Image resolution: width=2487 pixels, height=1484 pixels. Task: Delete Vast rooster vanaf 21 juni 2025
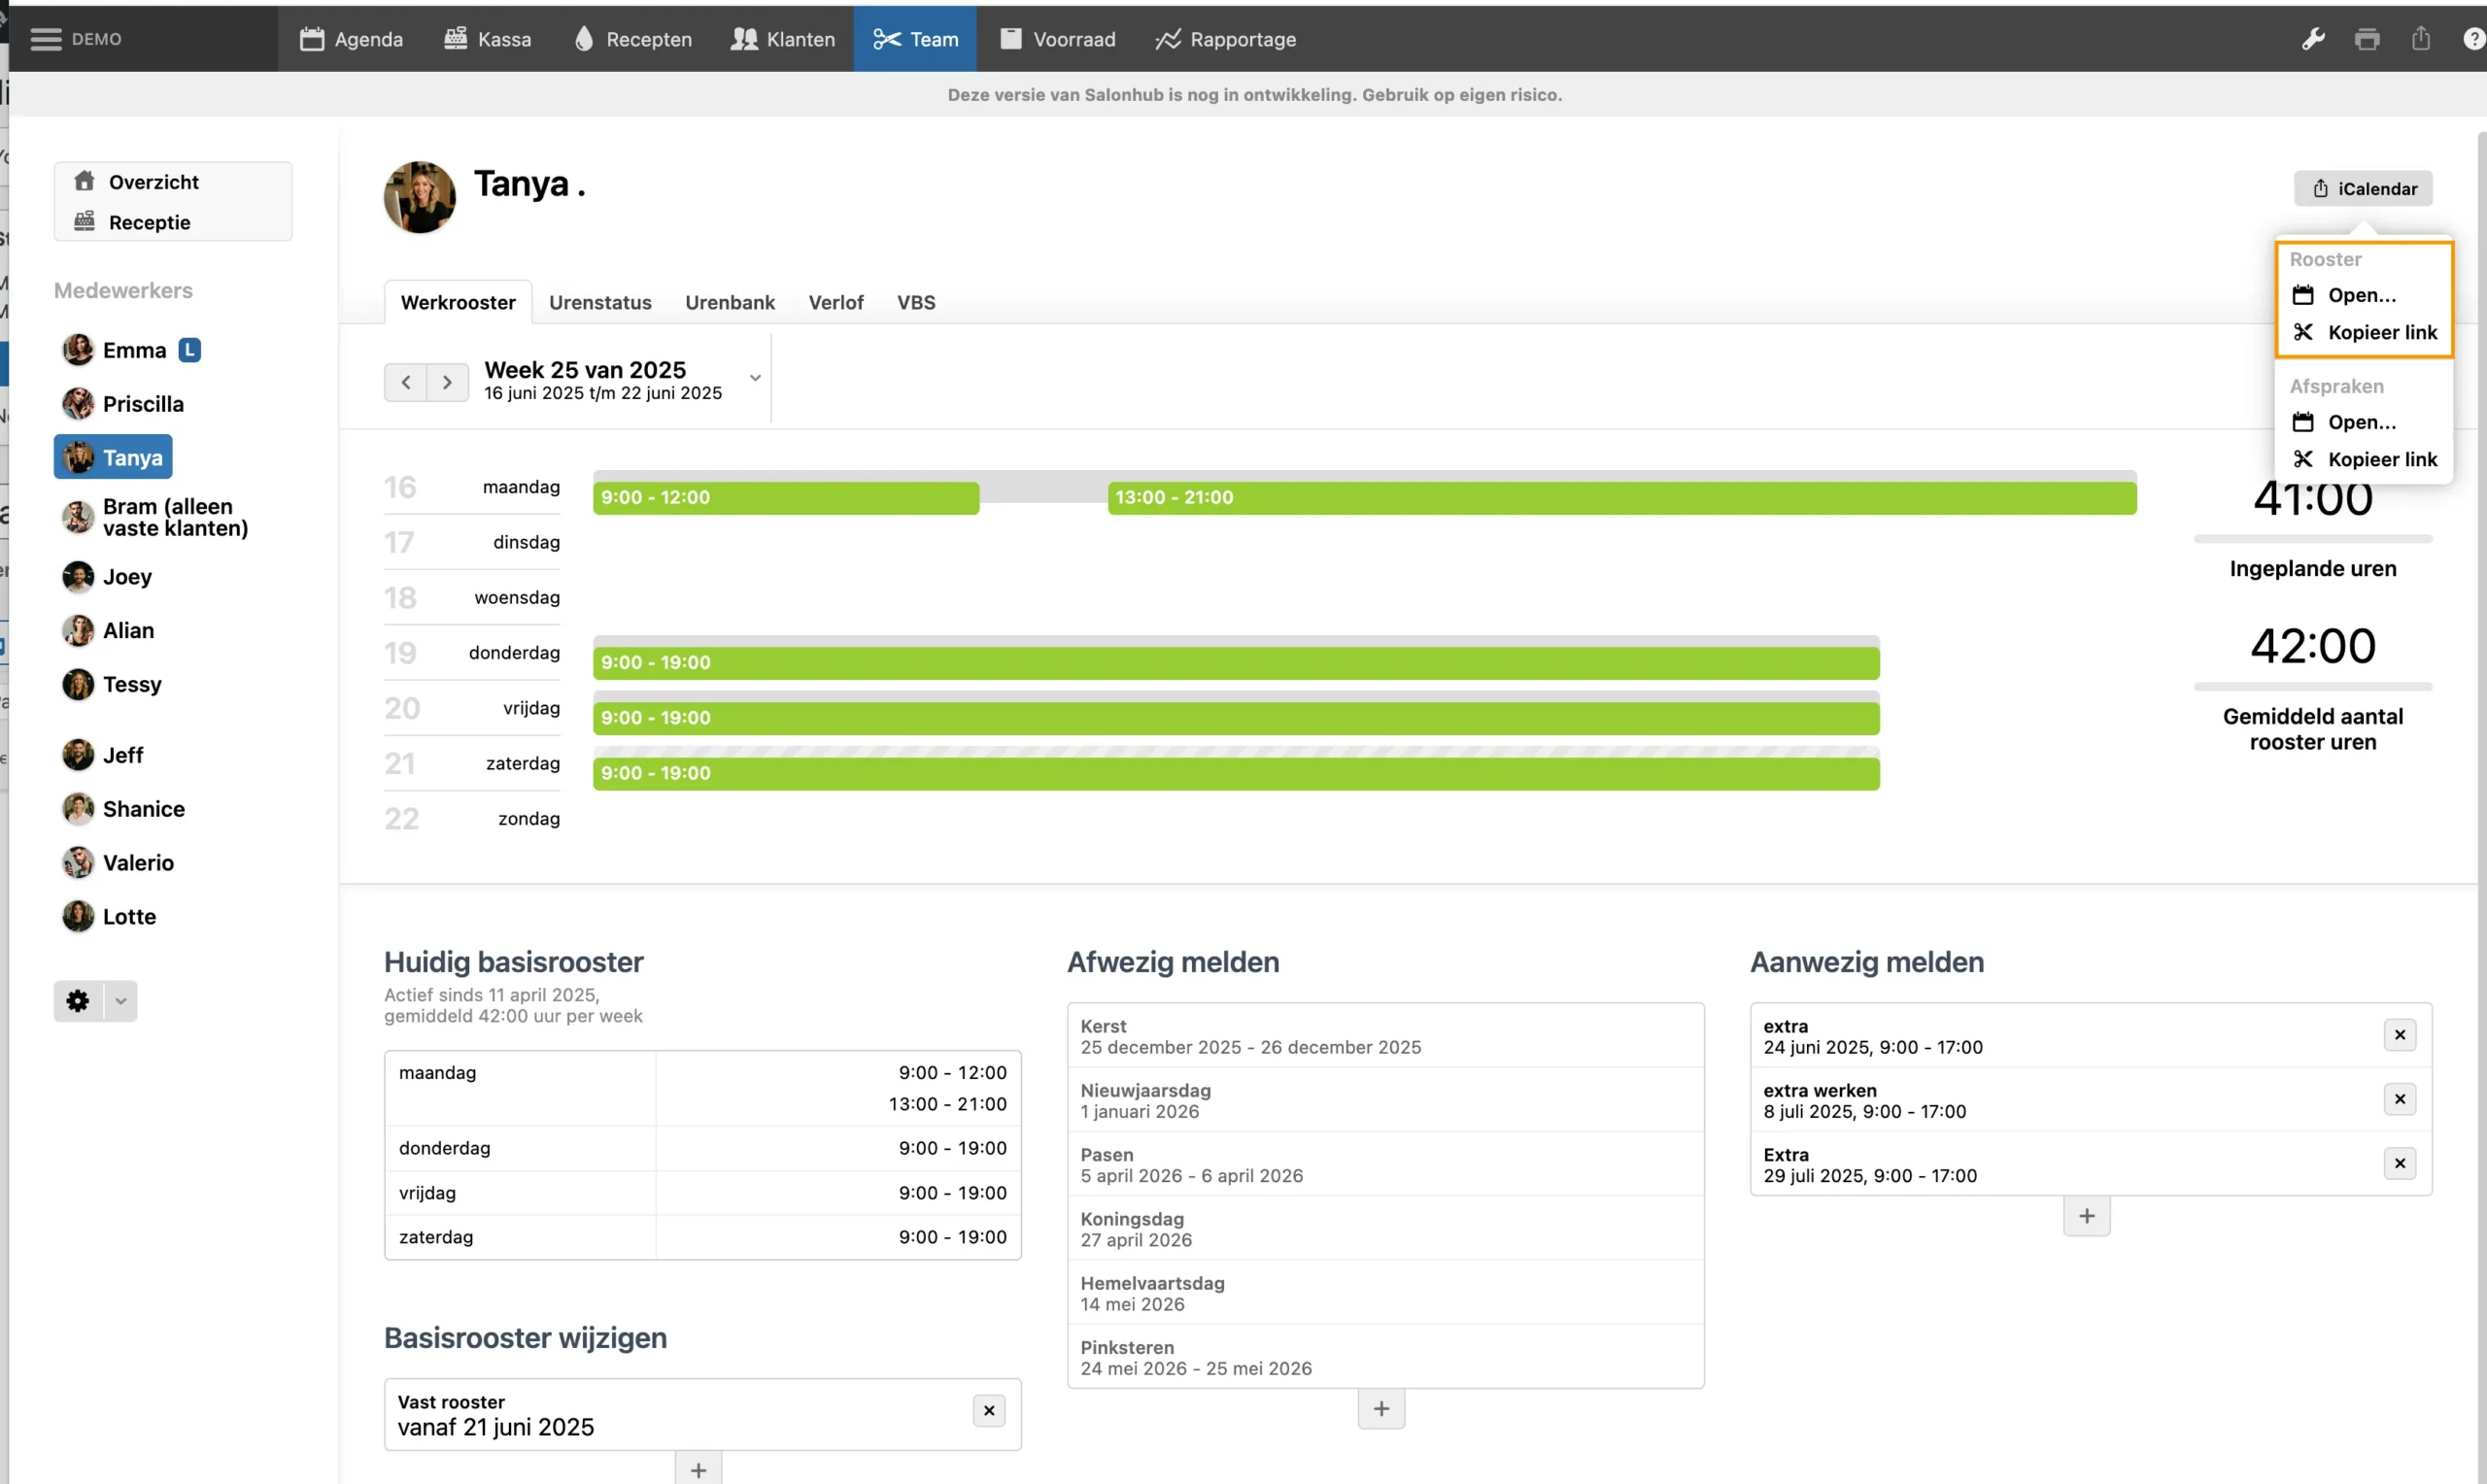coord(988,1411)
